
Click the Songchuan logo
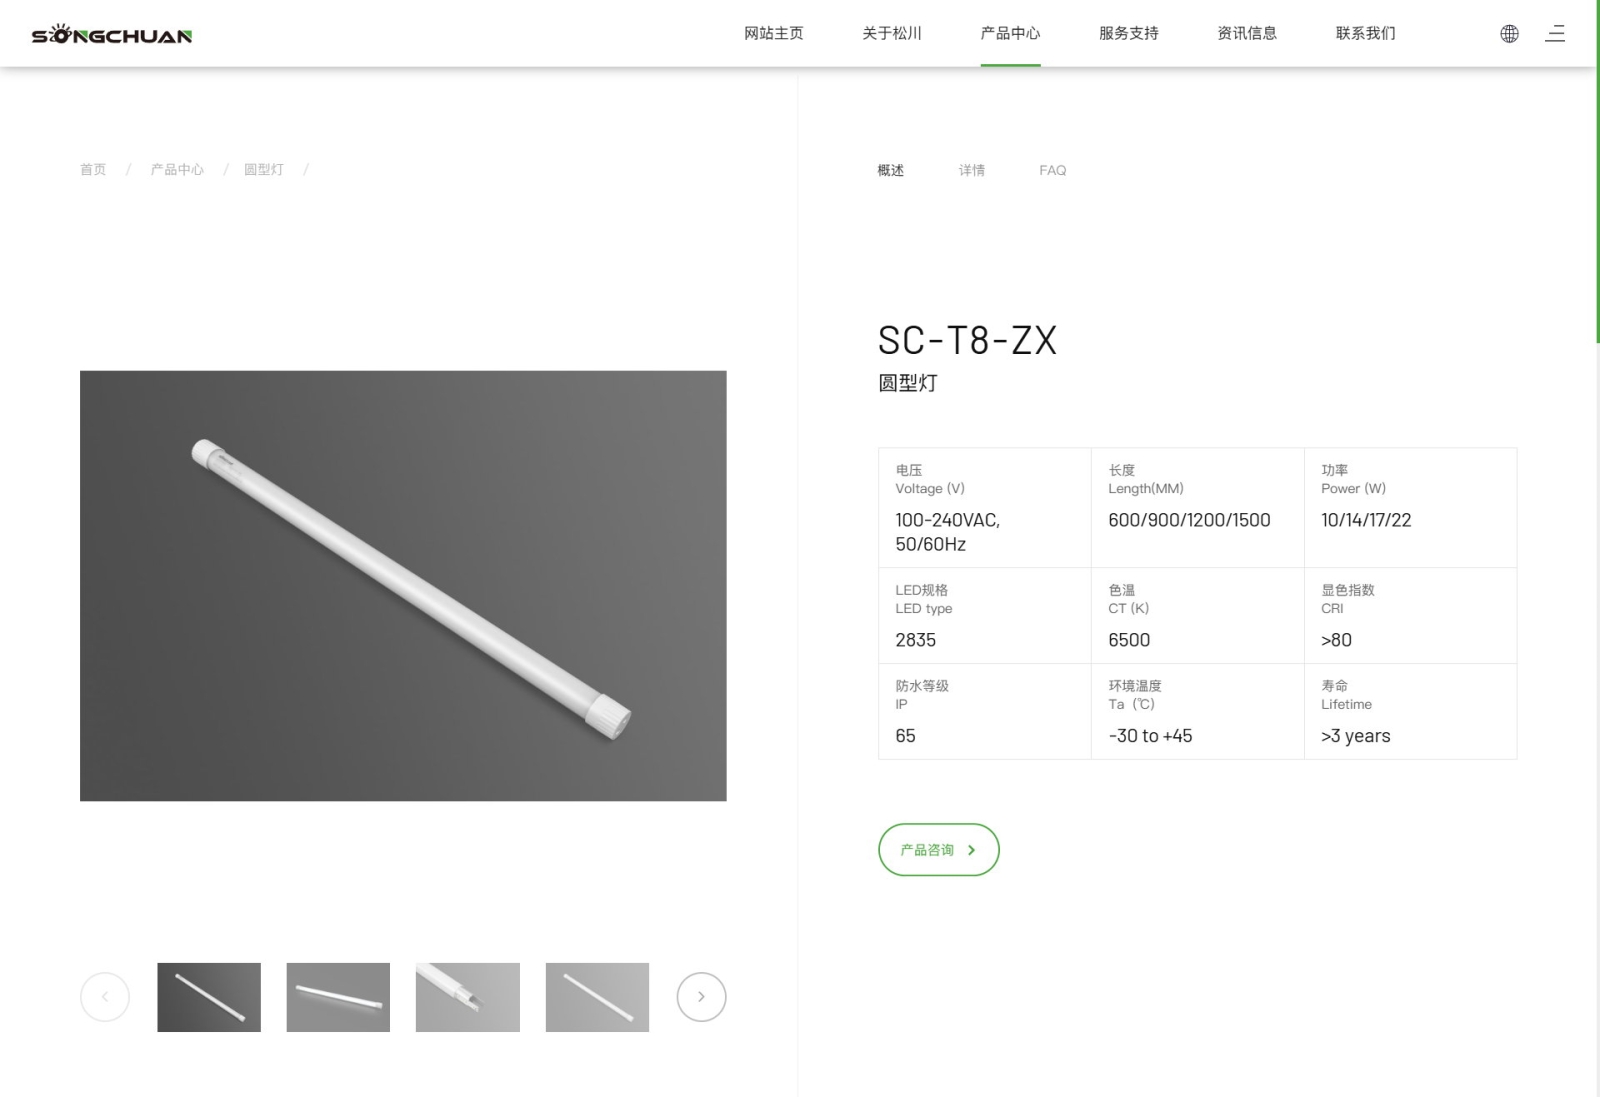pyautogui.click(x=112, y=35)
